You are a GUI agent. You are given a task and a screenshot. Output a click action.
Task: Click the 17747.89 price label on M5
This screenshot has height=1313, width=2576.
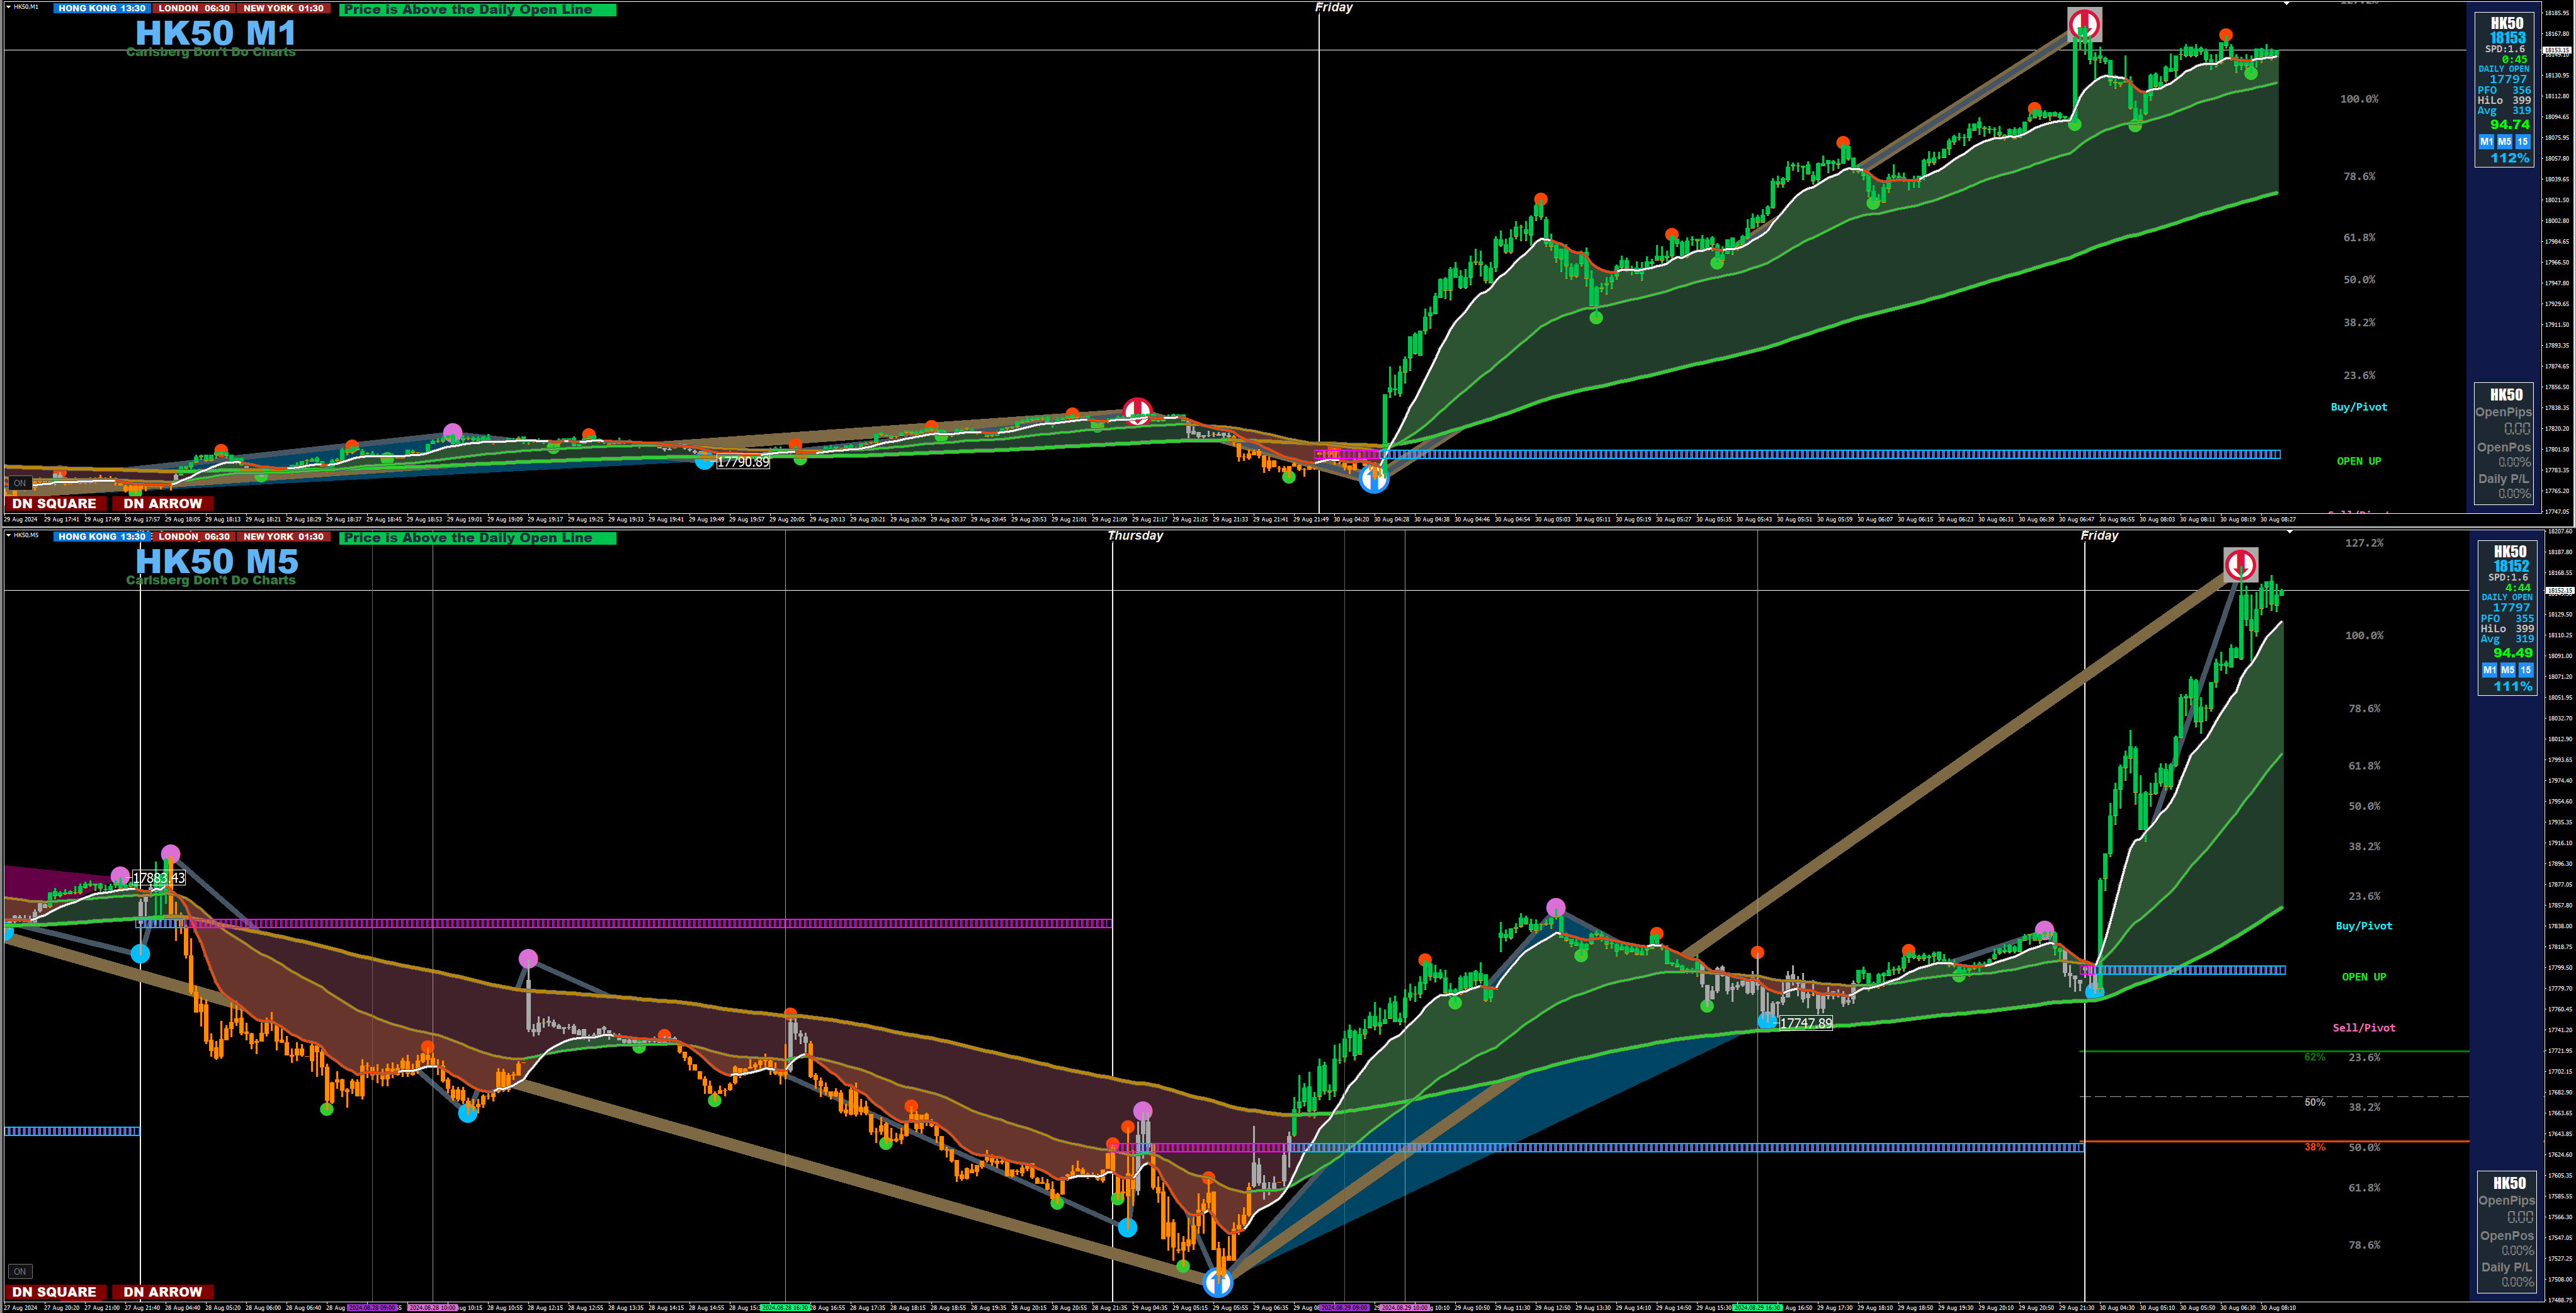click(x=1805, y=1023)
